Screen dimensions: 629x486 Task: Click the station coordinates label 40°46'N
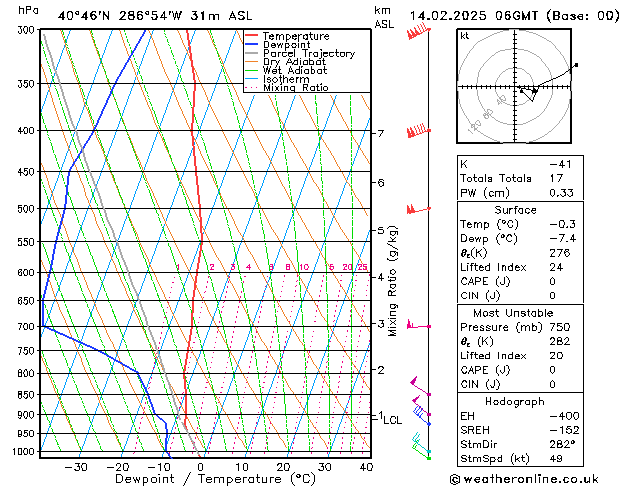(85, 16)
